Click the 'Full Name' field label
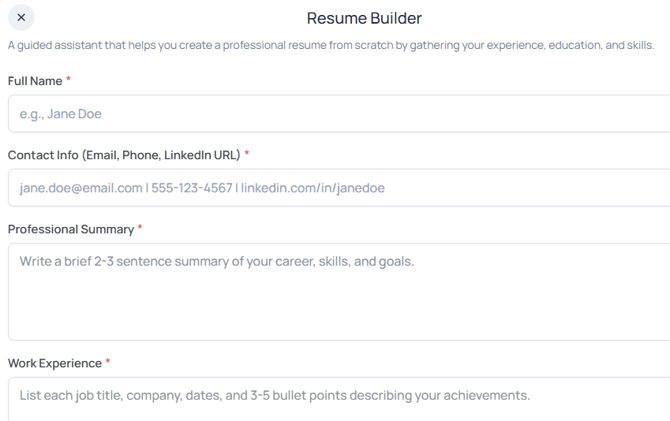Screen dimensions: 670x421 (35, 81)
